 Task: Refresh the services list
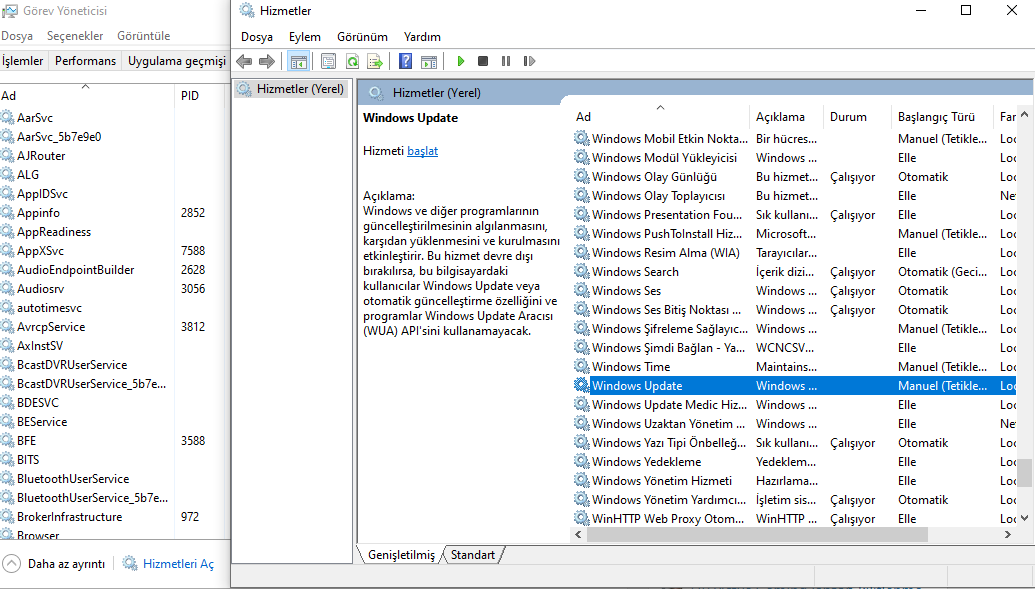[x=352, y=61]
